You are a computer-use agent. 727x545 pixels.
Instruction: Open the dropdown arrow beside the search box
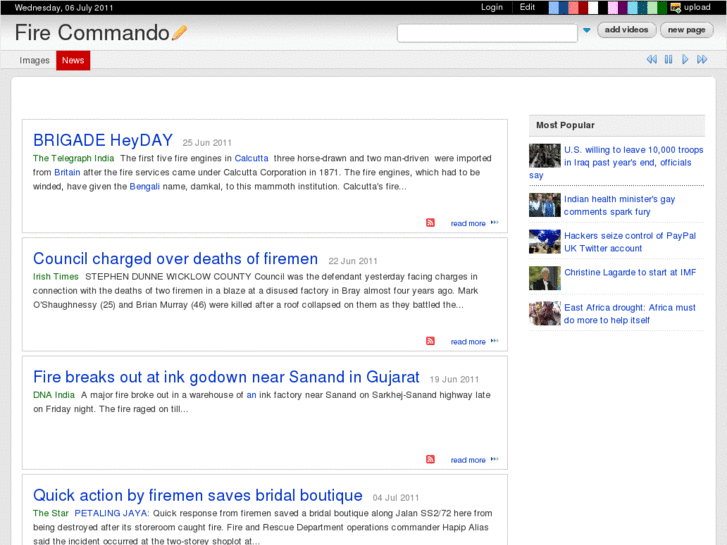pyautogui.click(x=587, y=31)
